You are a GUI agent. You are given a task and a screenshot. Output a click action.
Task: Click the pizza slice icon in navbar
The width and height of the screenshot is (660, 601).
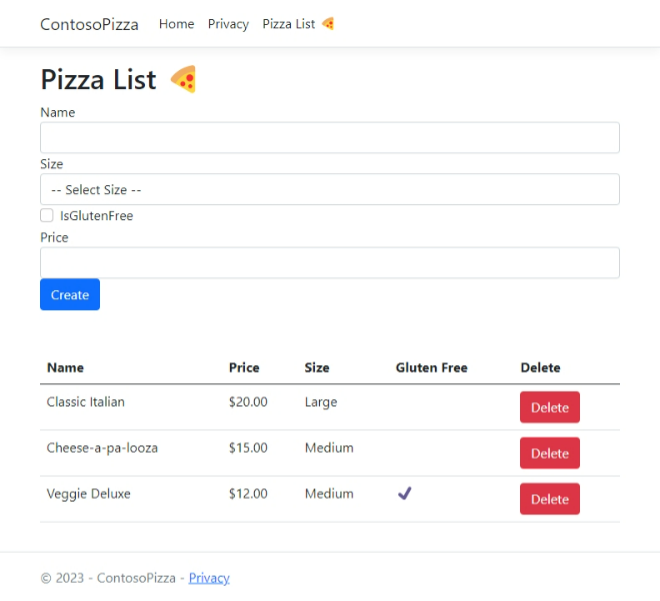tap(328, 24)
